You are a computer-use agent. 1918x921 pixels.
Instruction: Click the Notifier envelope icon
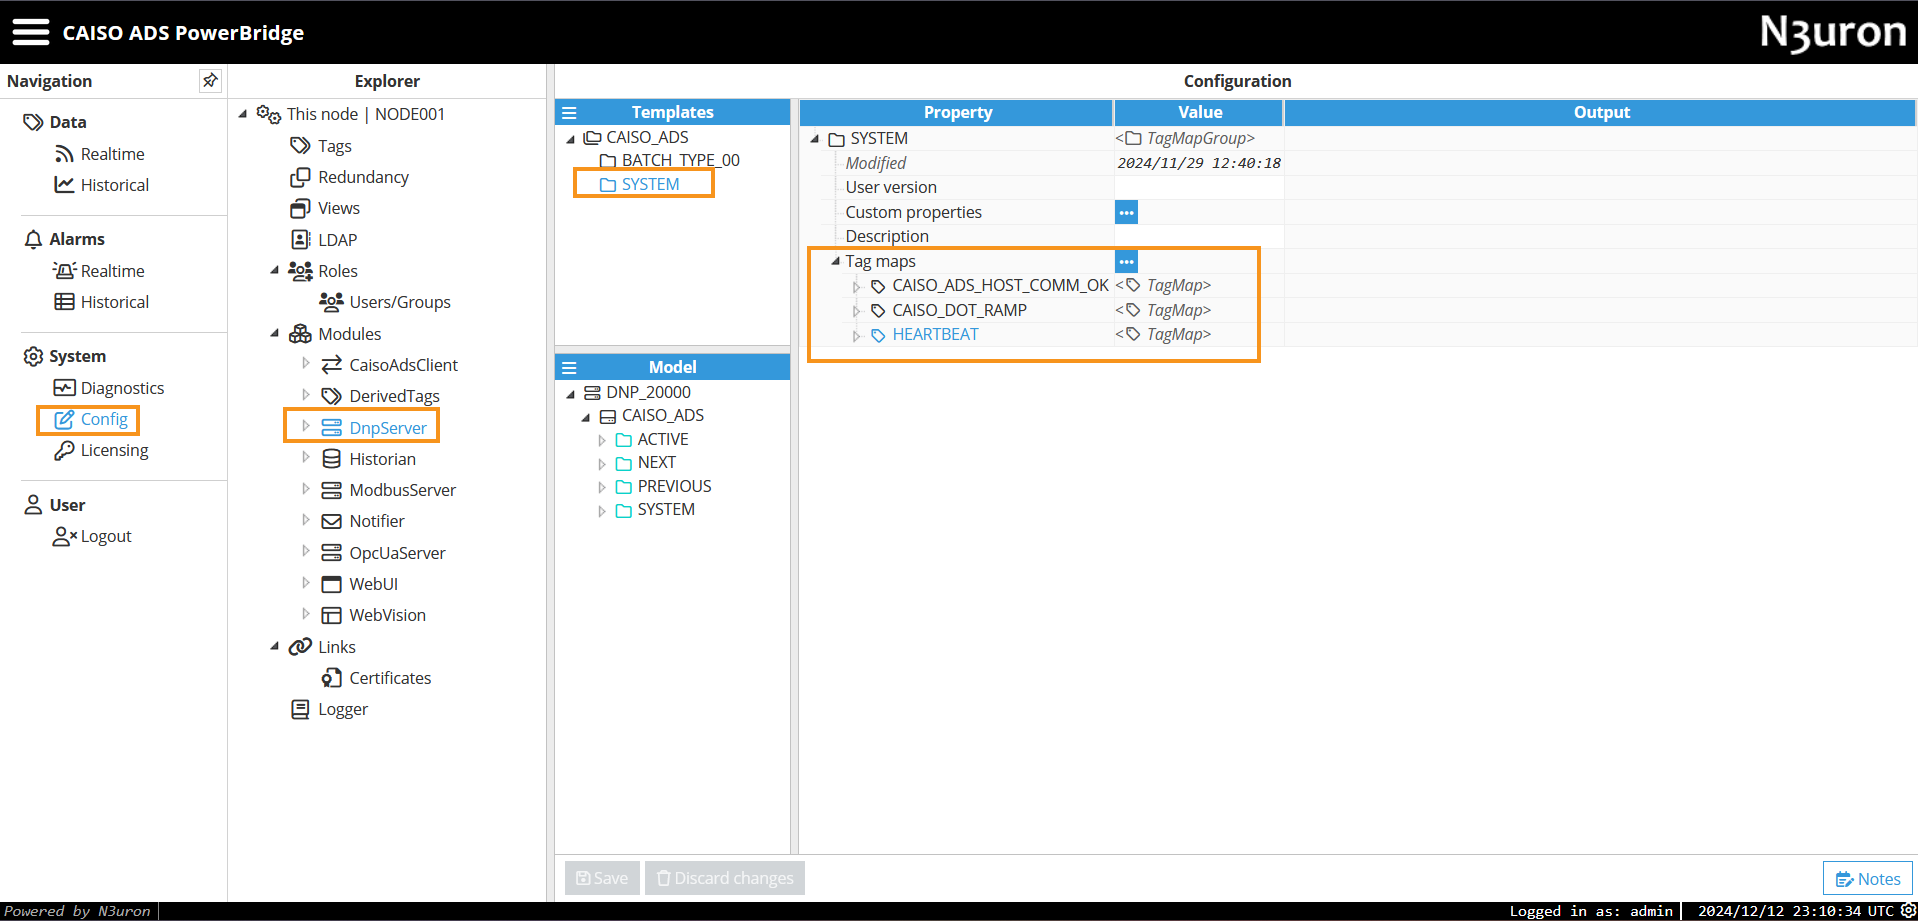click(331, 521)
